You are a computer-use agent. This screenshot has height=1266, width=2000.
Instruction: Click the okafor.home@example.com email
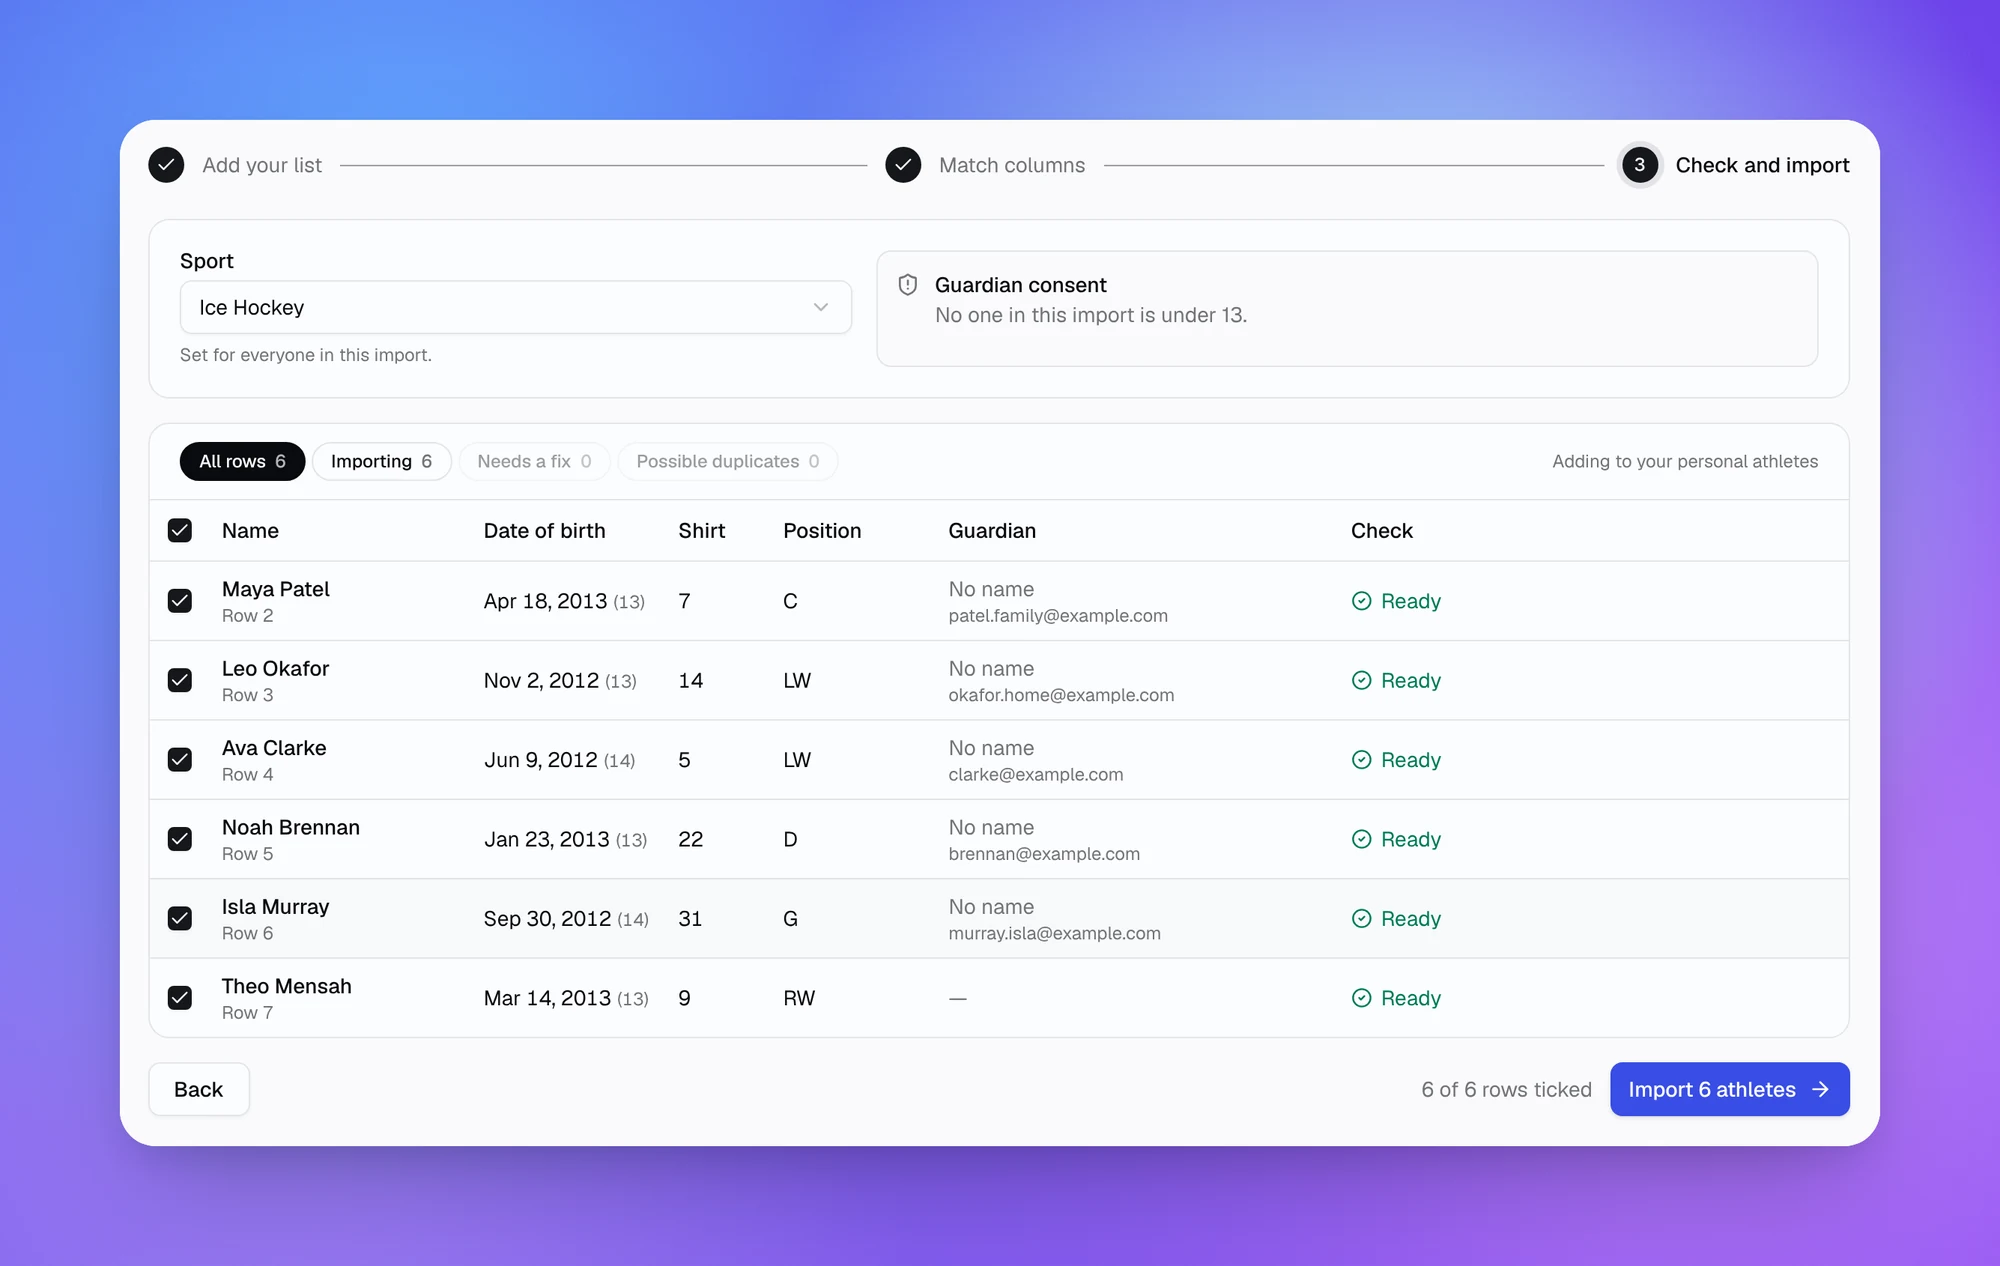(x=1061, y=695)
